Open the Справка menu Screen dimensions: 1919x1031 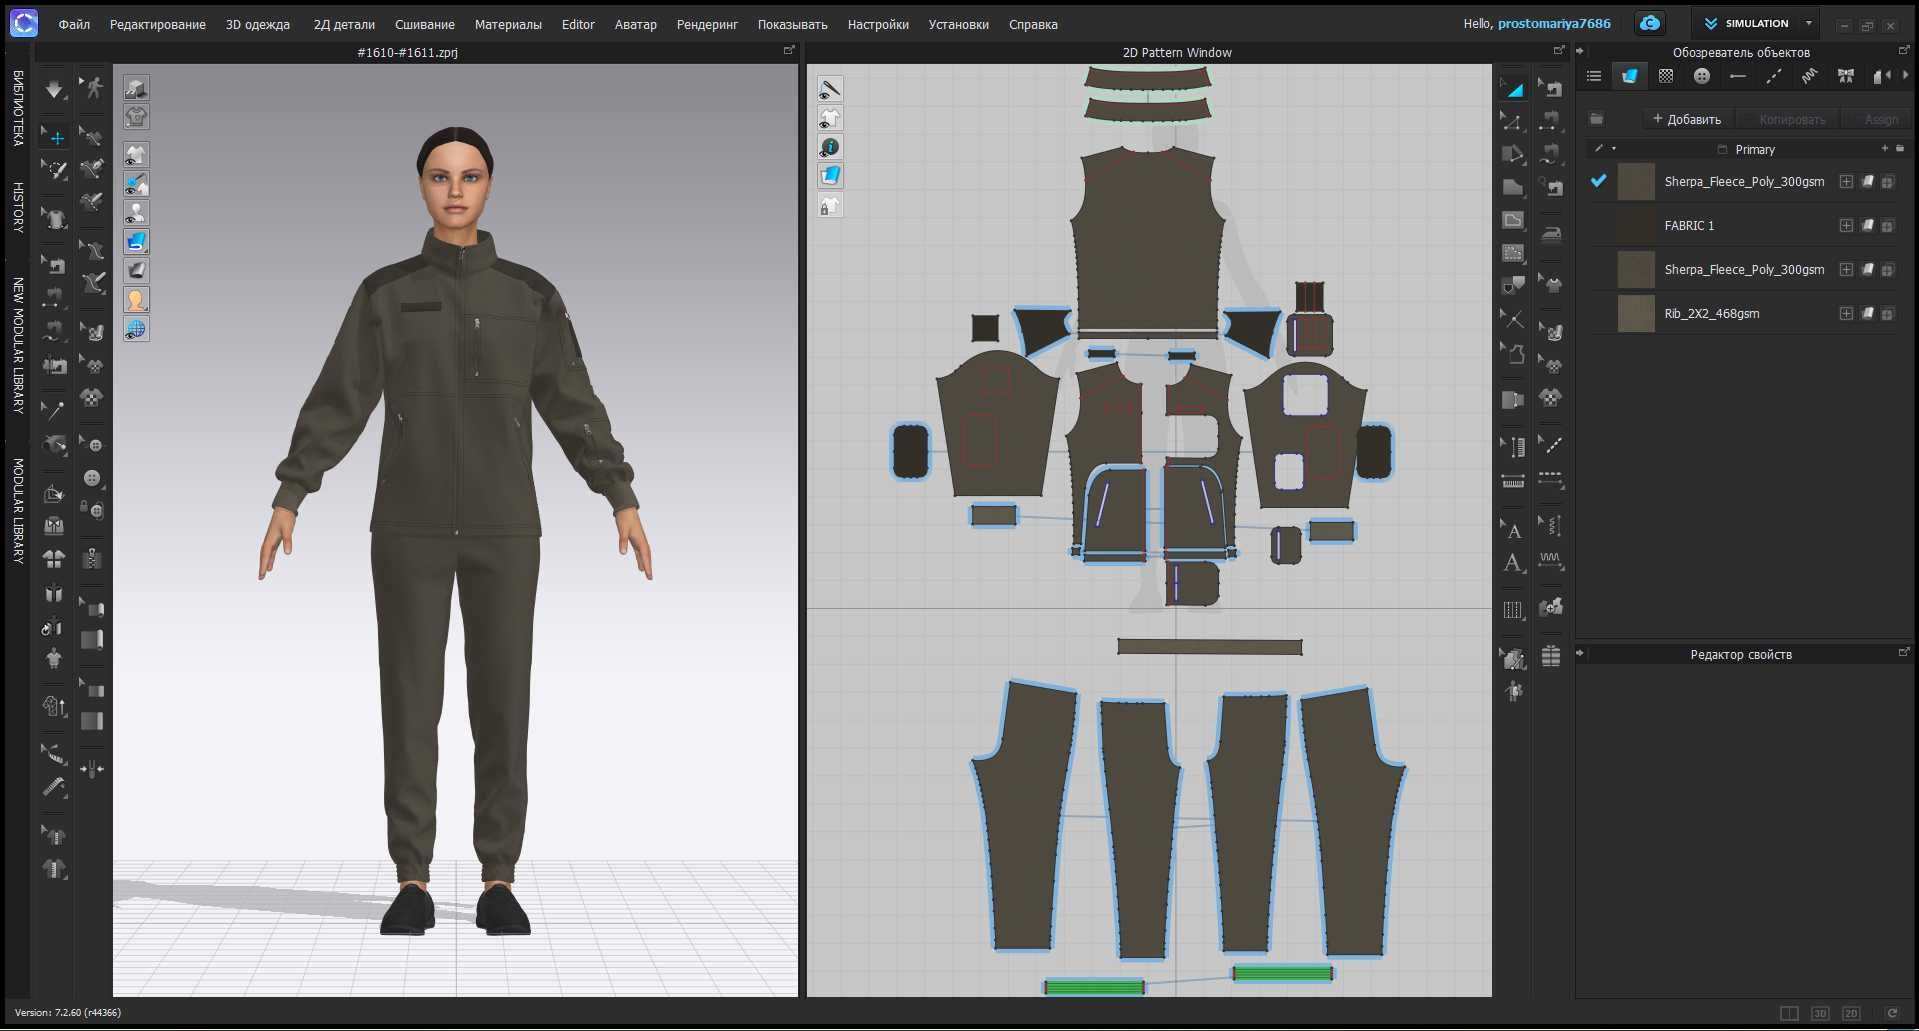(1033, 24)
